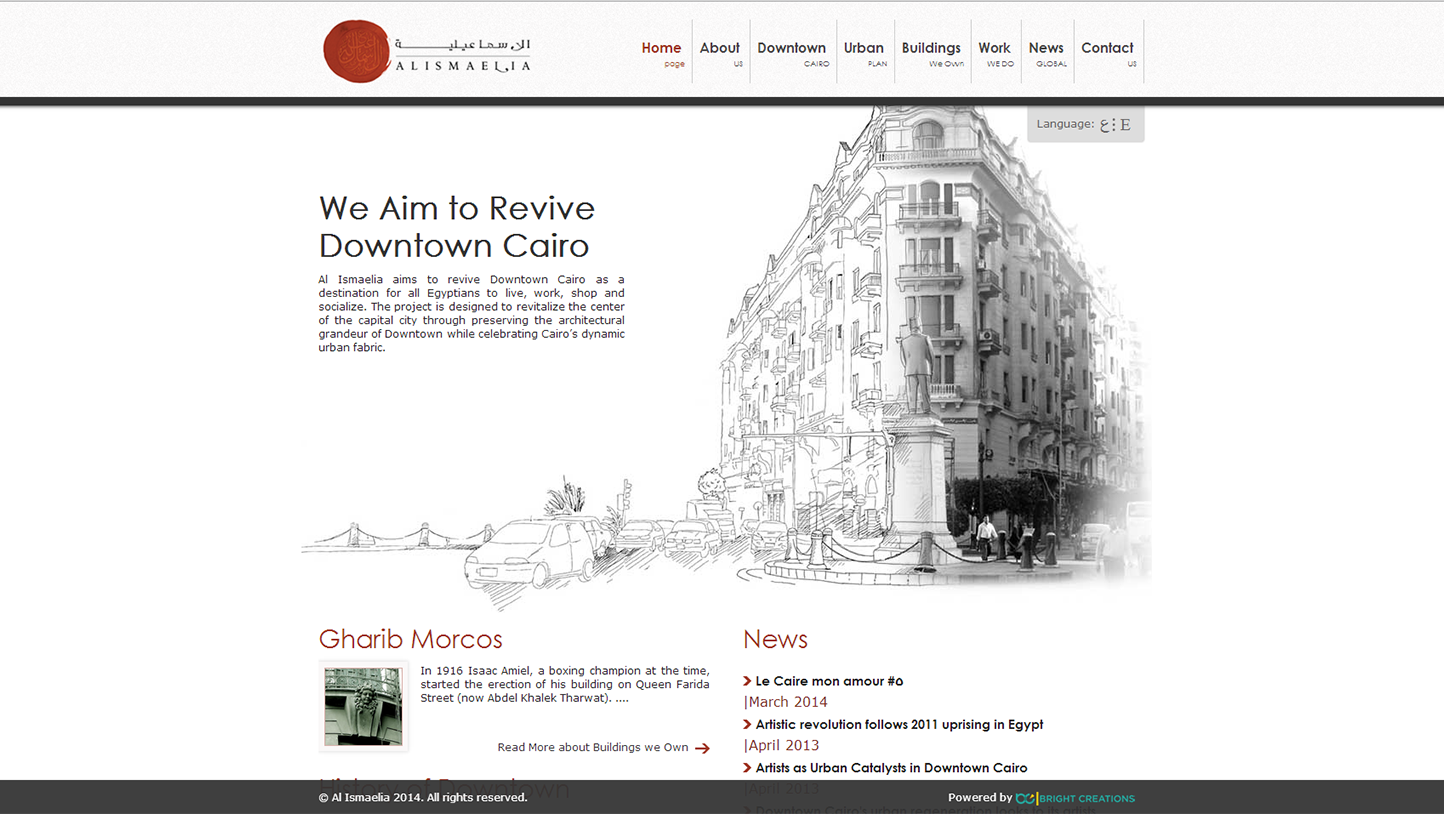Open the News Global menu item
This screenshot has width=1444, height=814.
click(x=1046, y=52)
